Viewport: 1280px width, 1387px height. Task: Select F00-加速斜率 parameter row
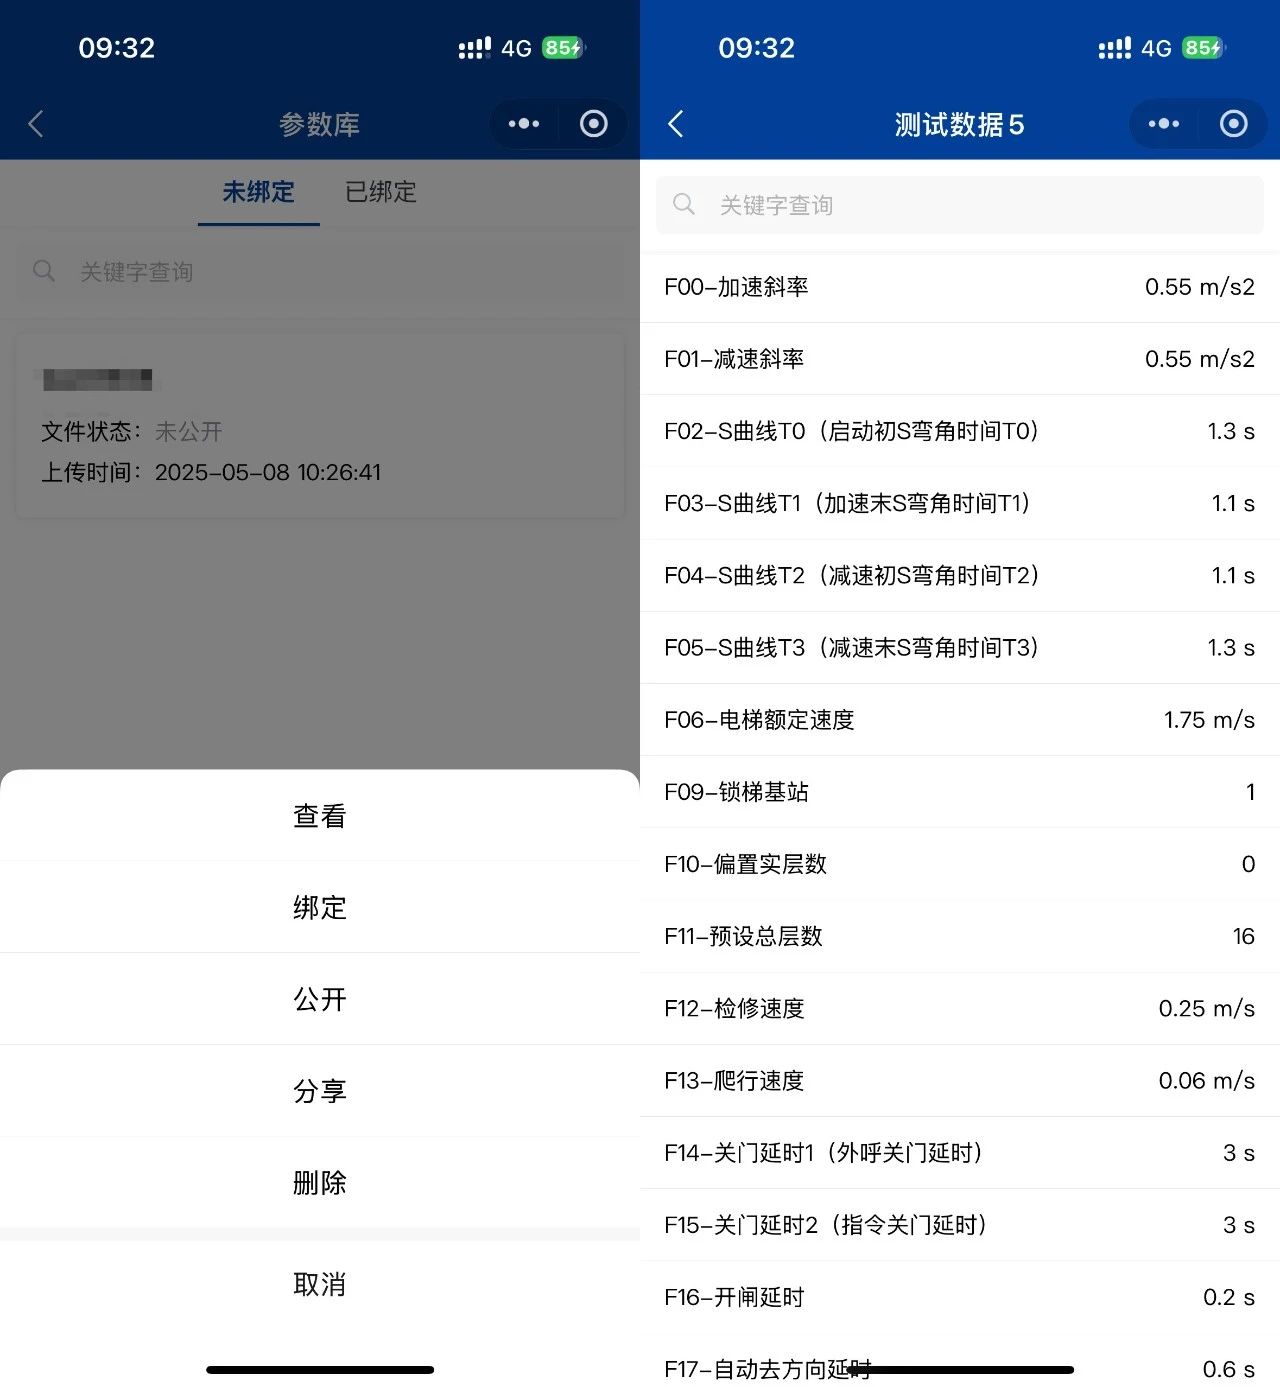959,287
